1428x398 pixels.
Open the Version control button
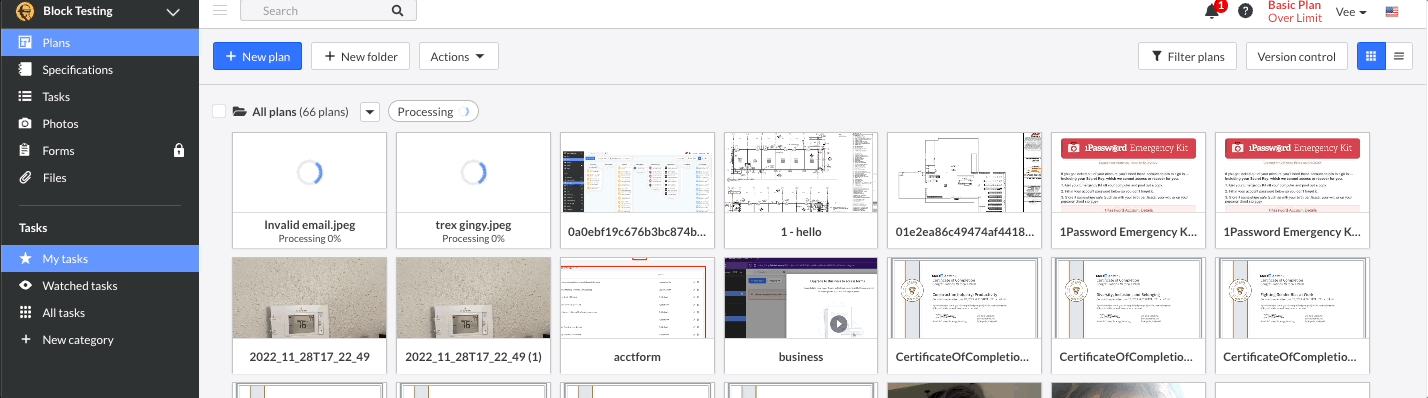click(x=1297, y=57)
